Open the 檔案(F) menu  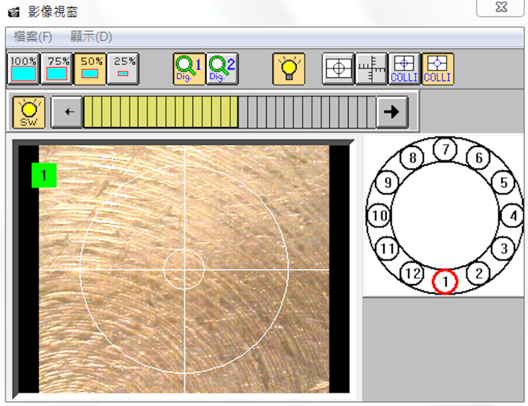point(33,36)
